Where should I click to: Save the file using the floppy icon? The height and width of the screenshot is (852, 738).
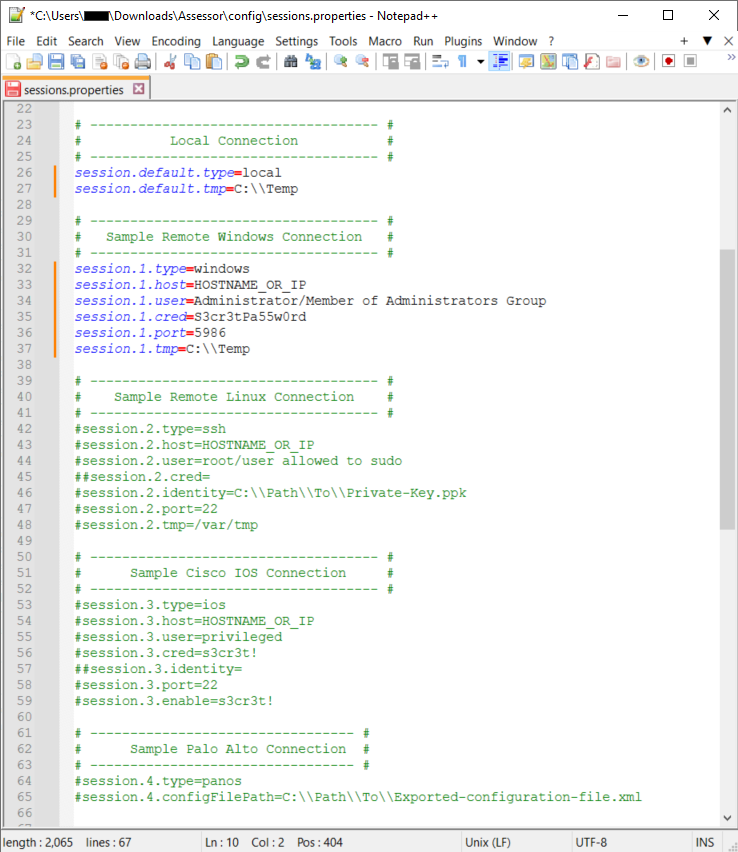click(56, 62)
